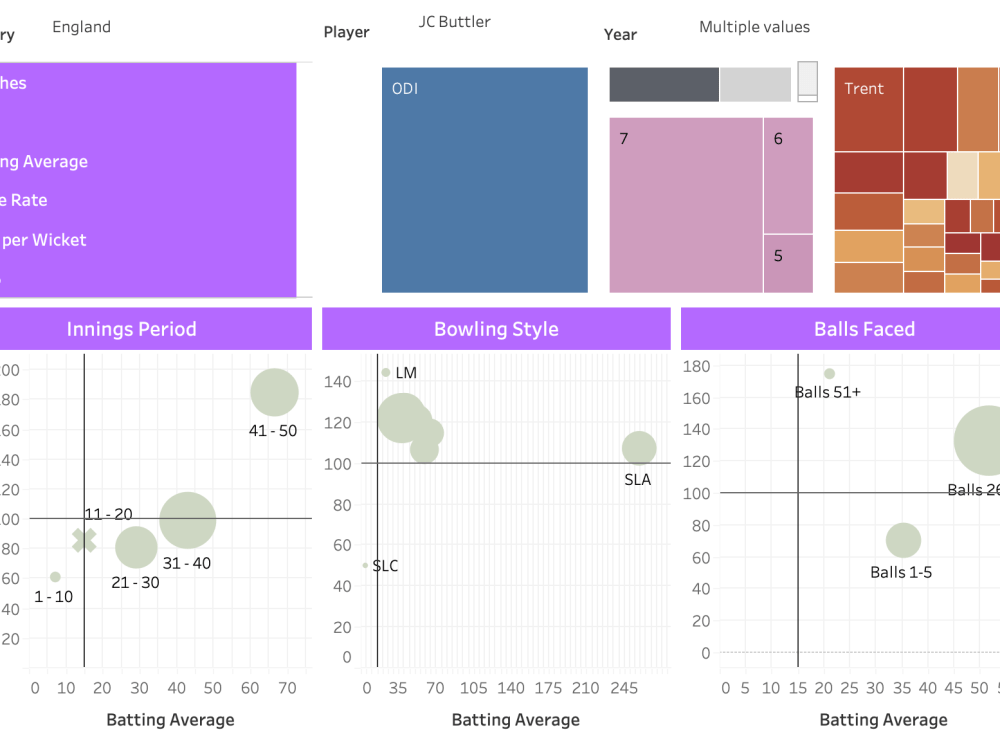Screen dimensions: 1000x750
Task: Click the dark grey segment of the stacked bar
Action: click(x=663, y=84)
